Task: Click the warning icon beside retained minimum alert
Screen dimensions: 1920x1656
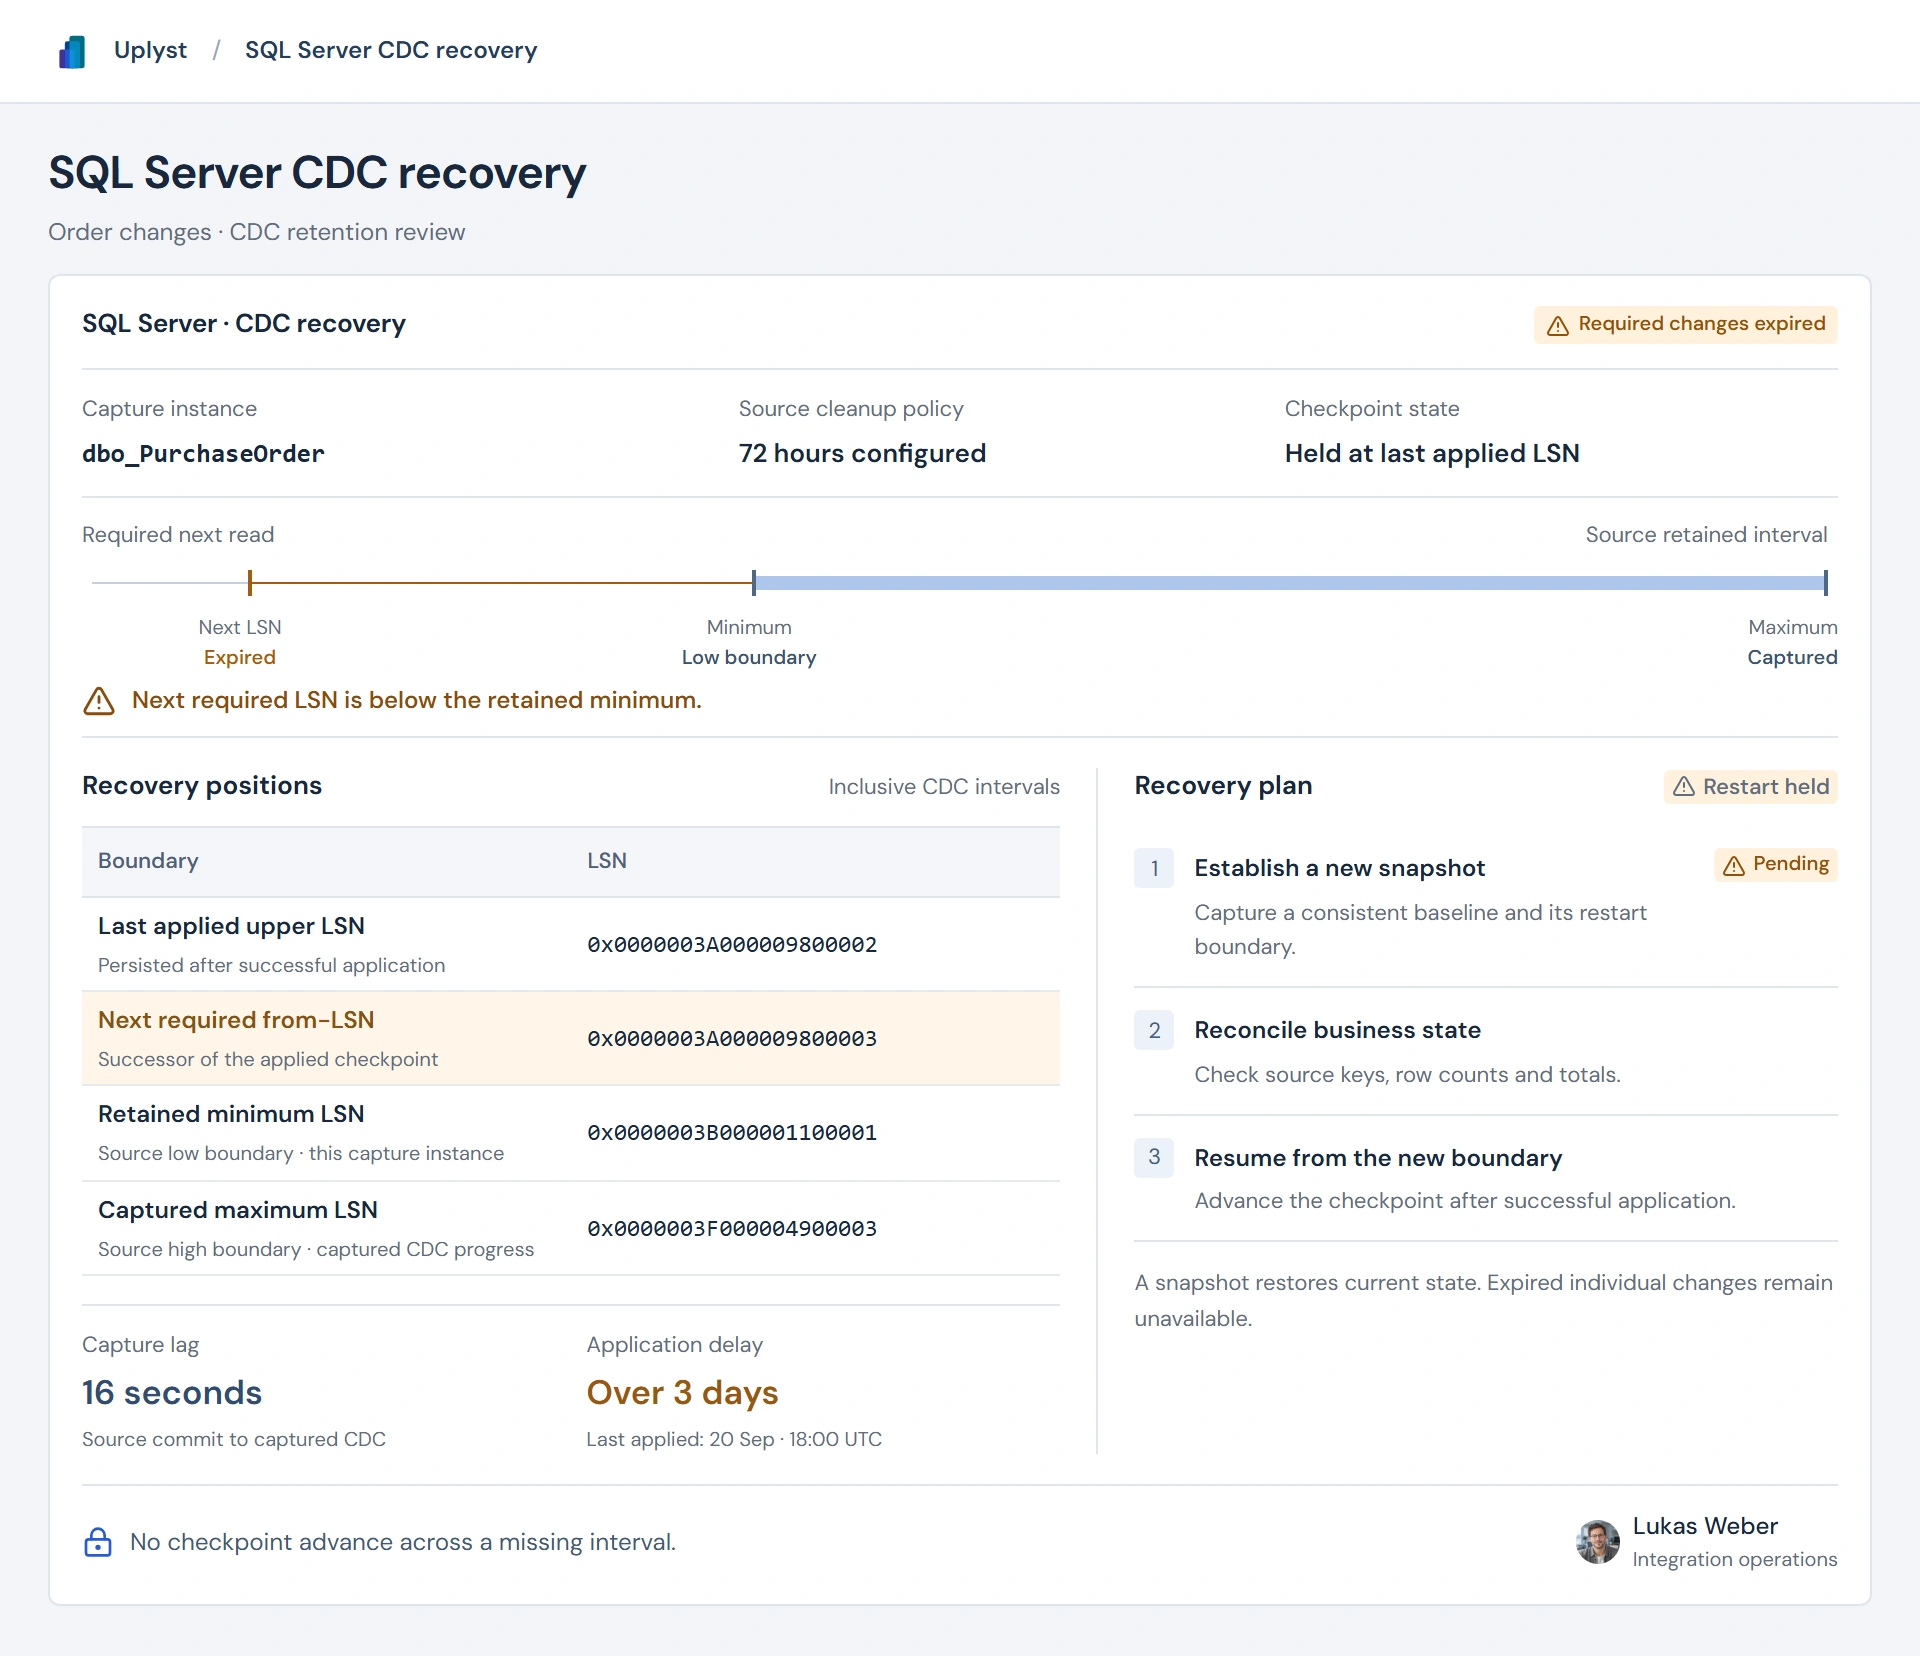Action: point(99,700)
